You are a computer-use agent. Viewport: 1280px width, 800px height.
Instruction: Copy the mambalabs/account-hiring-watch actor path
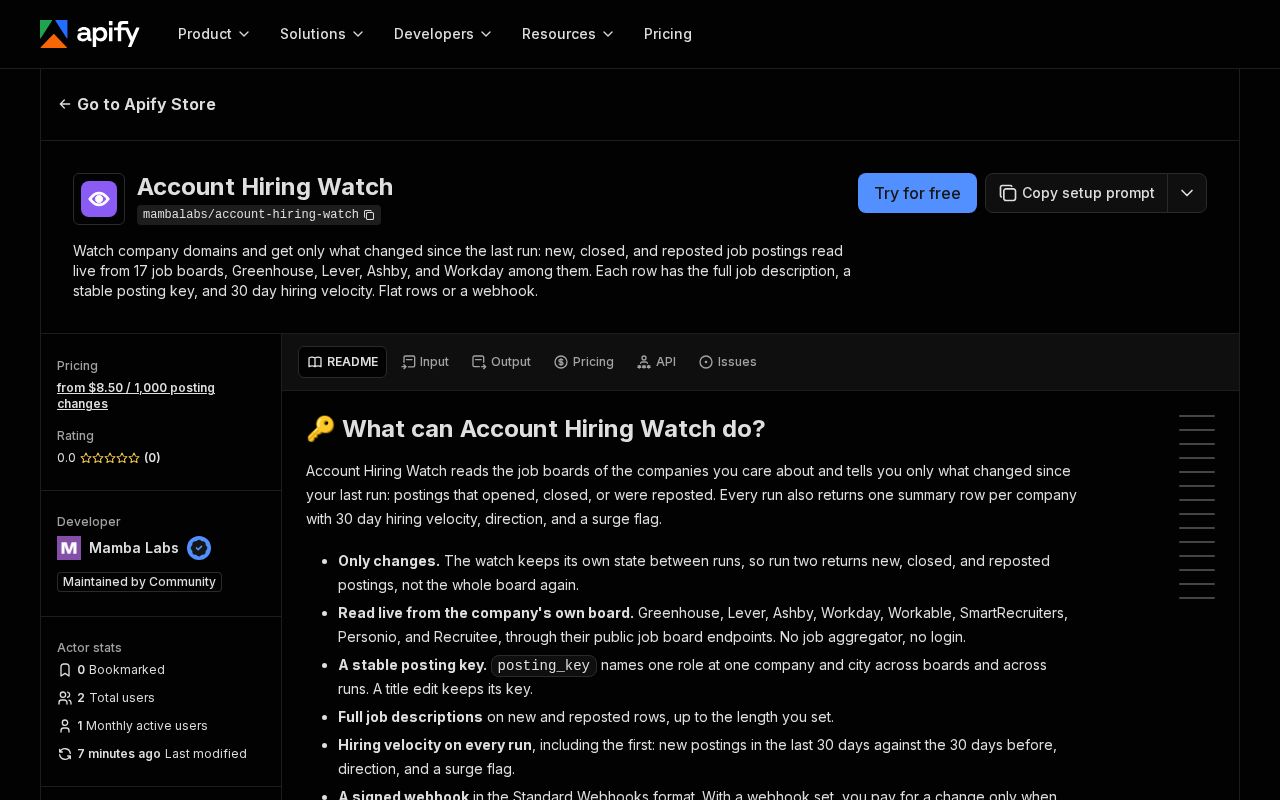click(369, 215)
